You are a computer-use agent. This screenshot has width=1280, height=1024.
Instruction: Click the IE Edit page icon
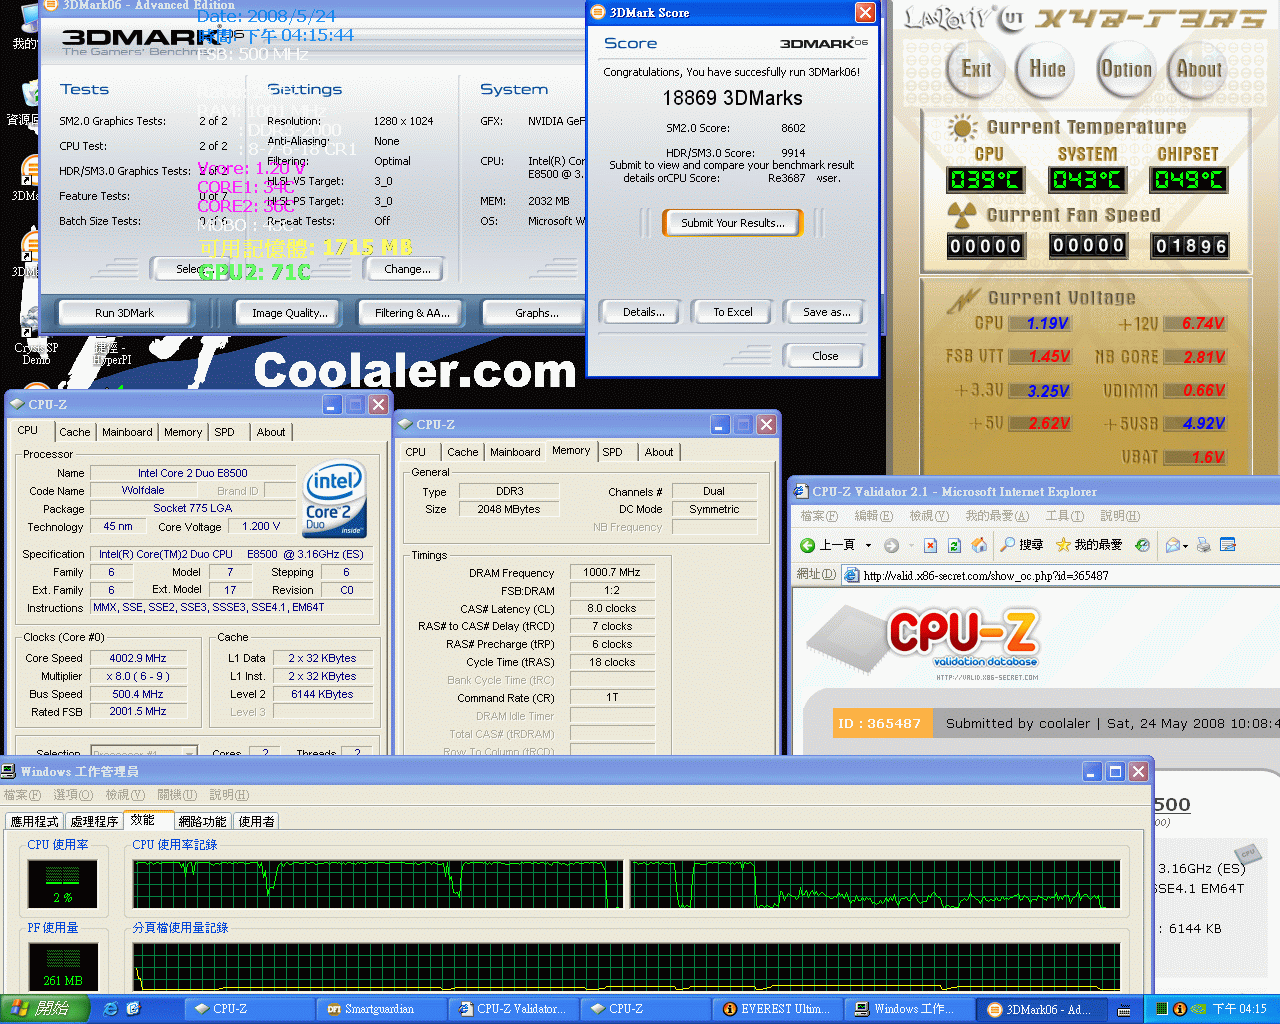click(x=1227, y=545)
